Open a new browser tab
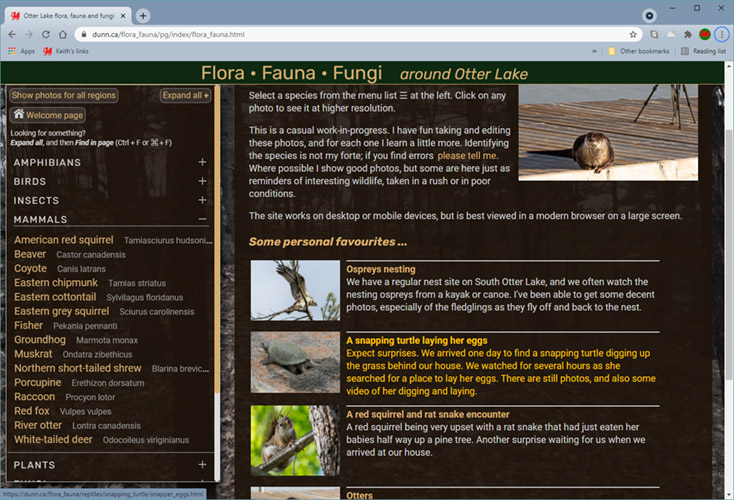Image resolution: width=734 pixels, height=500 pixels. click(143, 15)
